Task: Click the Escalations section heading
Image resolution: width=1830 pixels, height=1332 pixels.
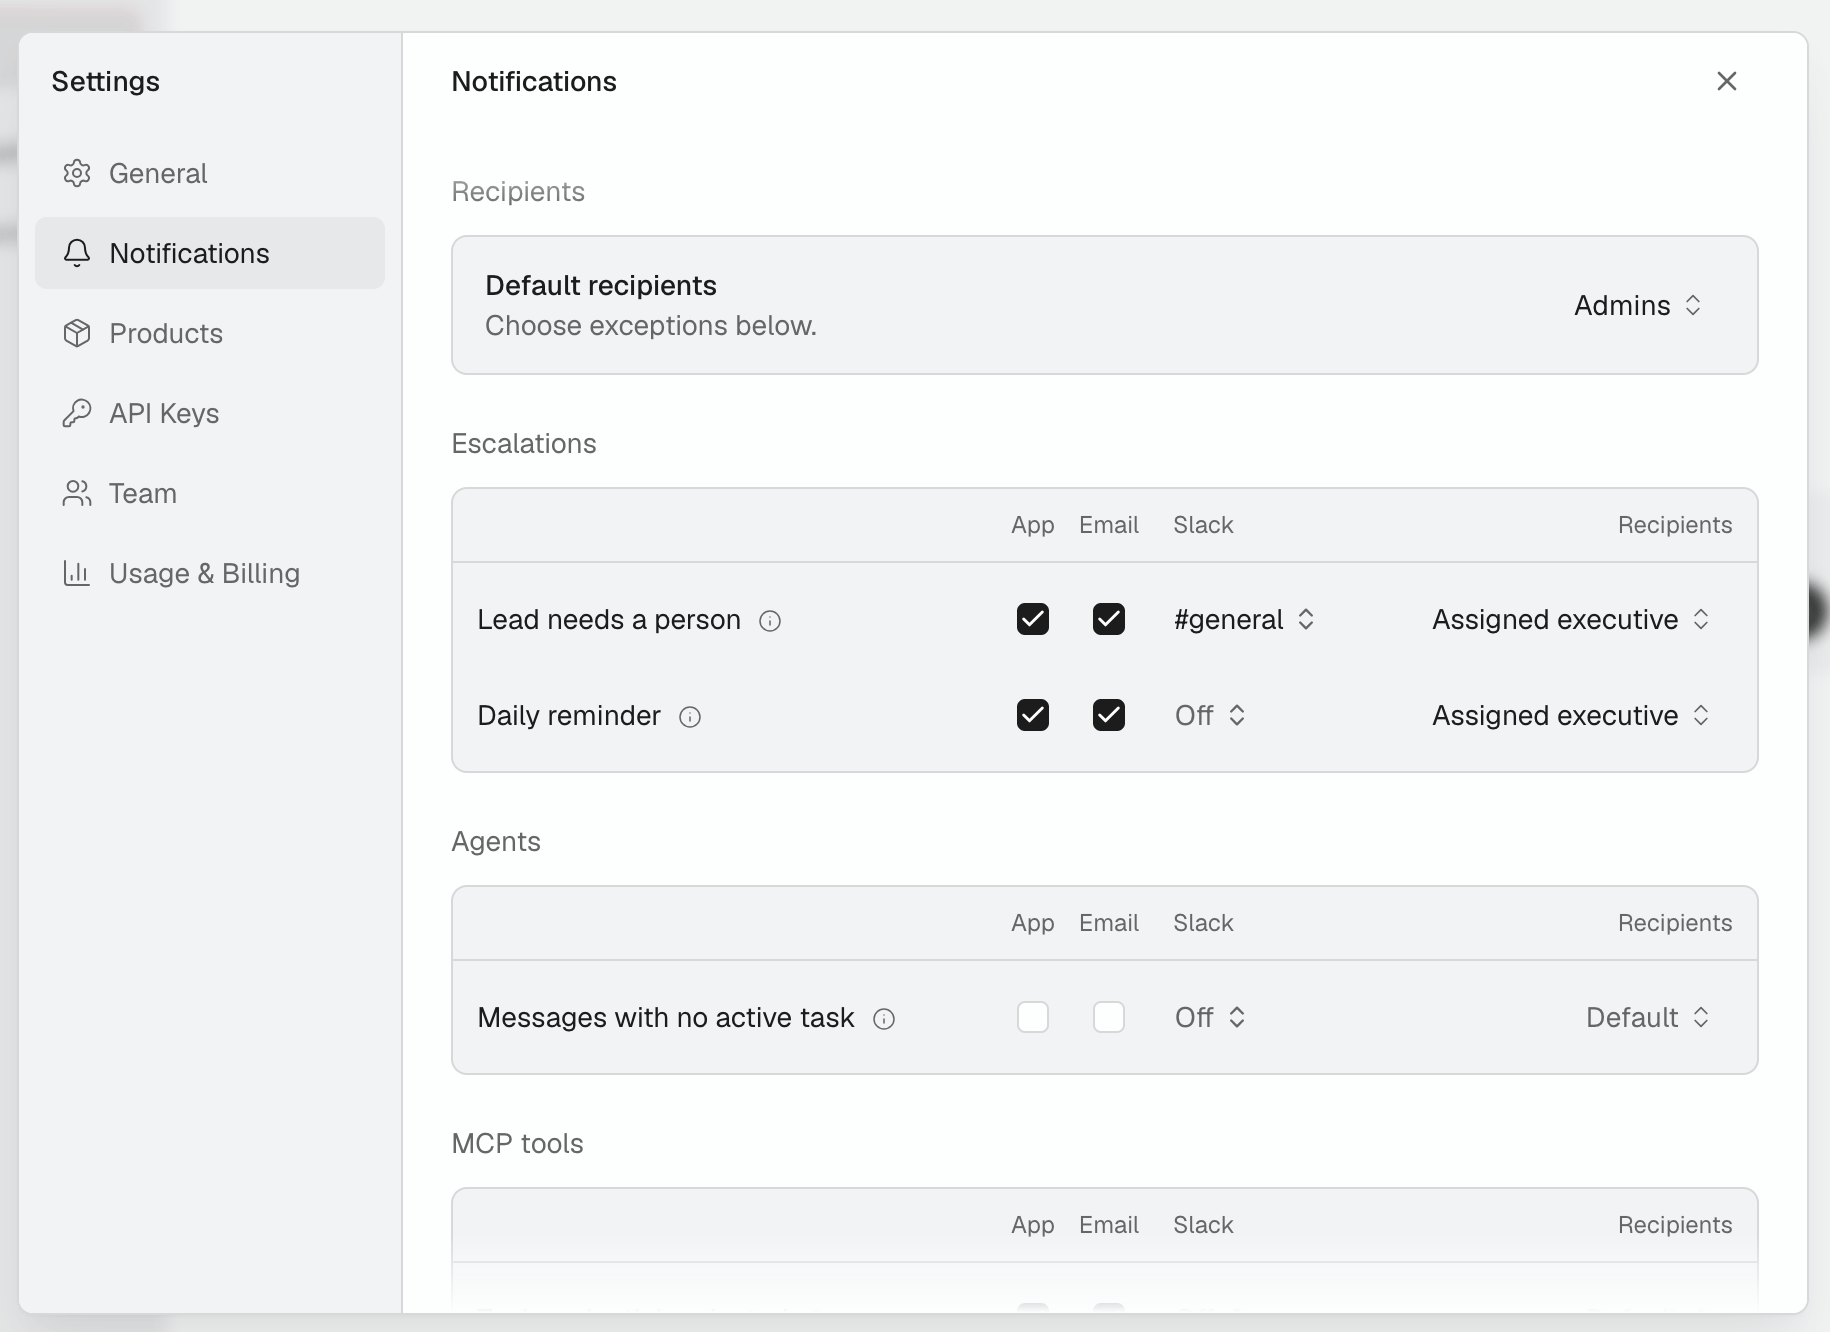Action: tap(524, 443)
